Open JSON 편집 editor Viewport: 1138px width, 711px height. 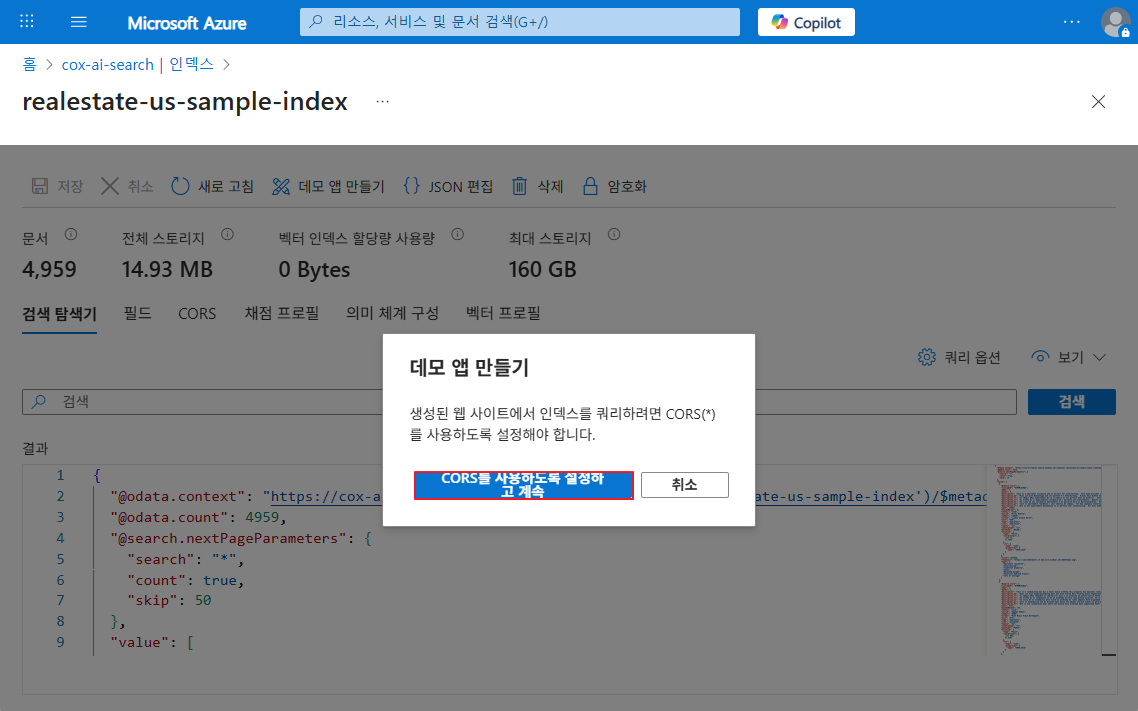pyautogui.click(x=448, y=186)
